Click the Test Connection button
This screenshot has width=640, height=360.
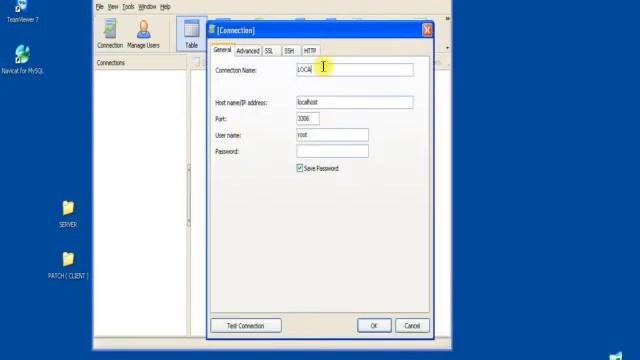(x=246, y=326)
